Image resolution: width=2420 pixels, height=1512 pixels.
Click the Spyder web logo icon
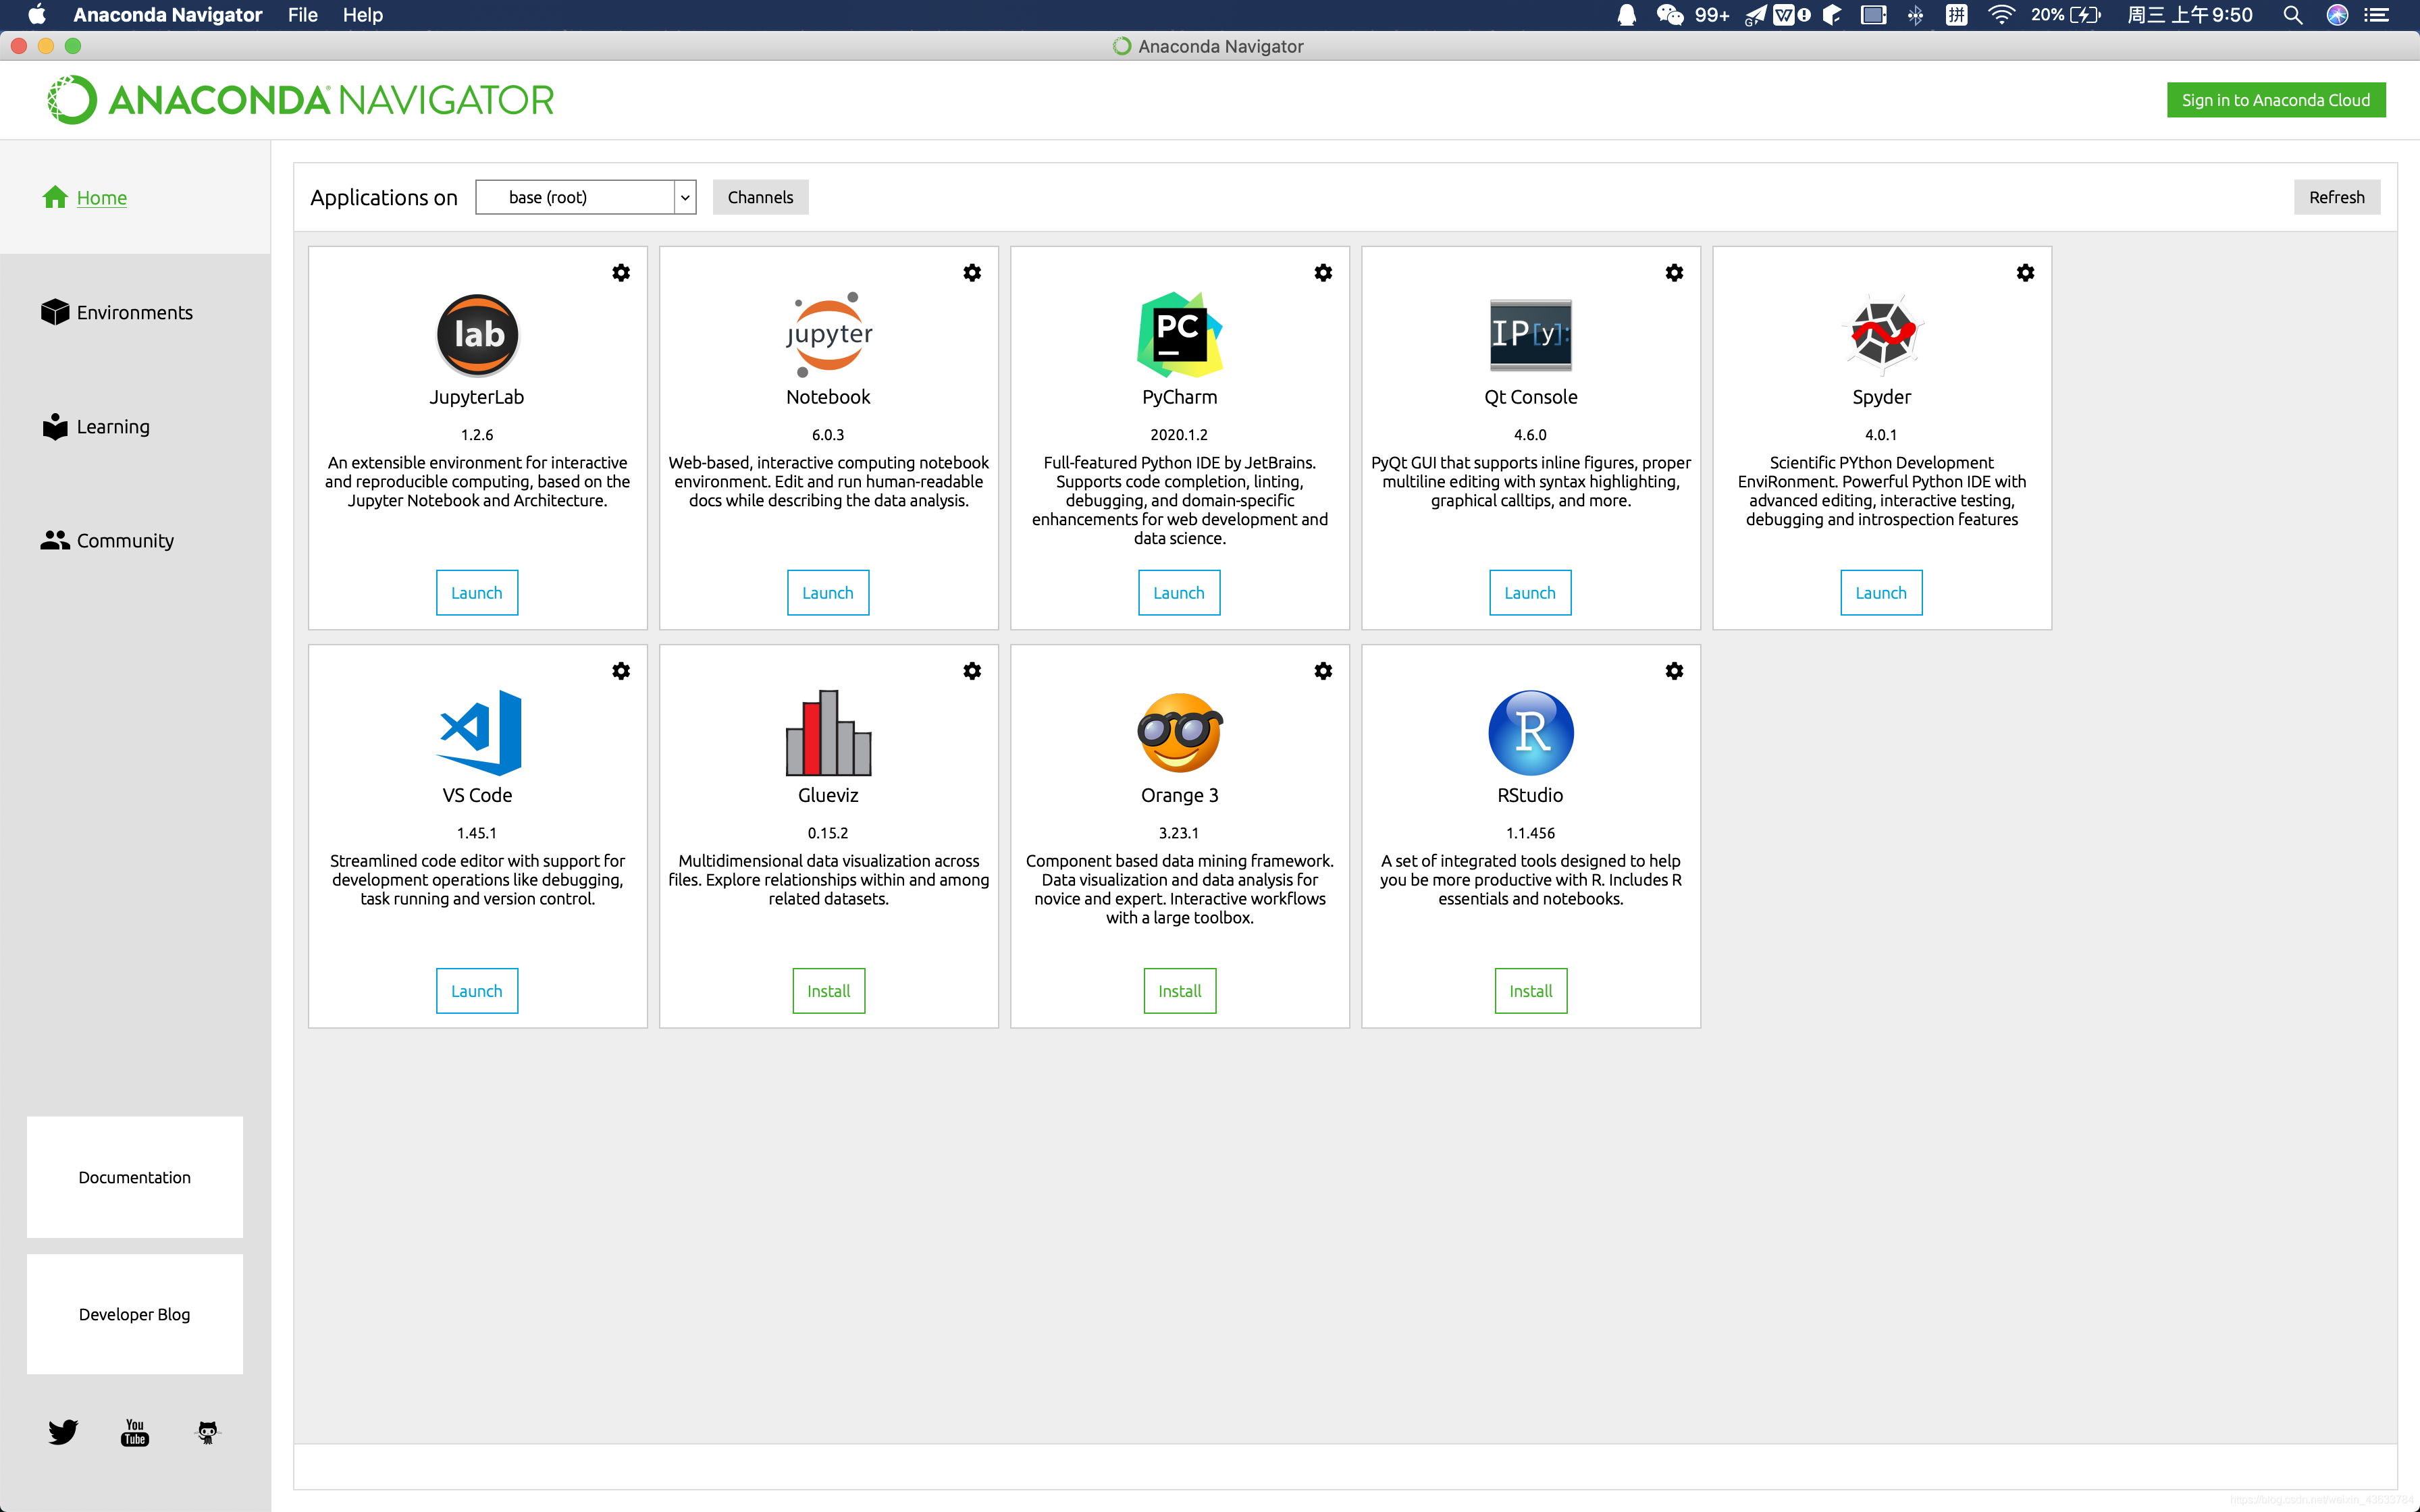tap(1881, 335)
